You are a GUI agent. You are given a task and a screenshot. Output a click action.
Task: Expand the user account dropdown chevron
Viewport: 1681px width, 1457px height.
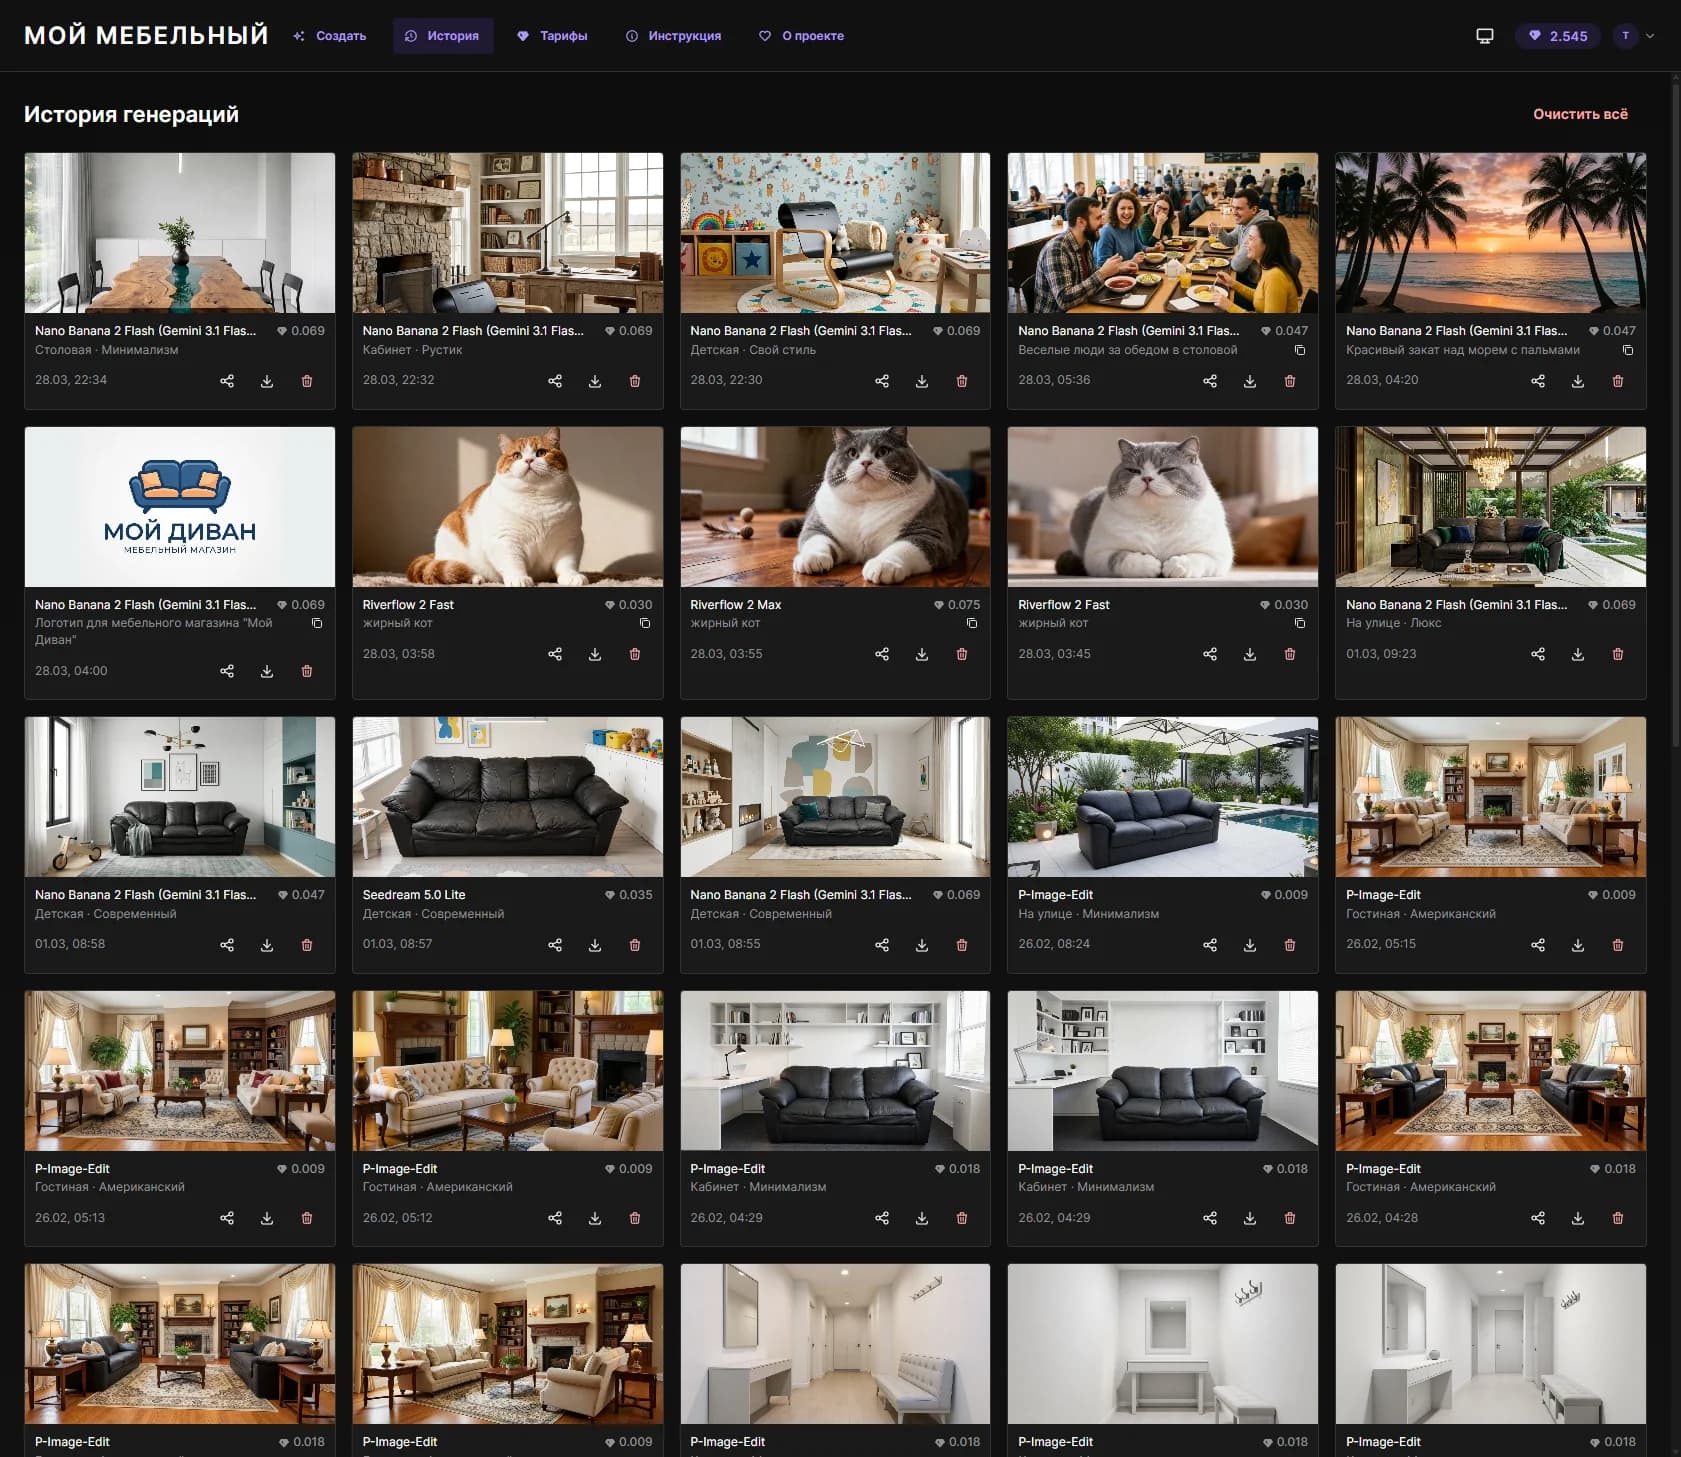1650,36
